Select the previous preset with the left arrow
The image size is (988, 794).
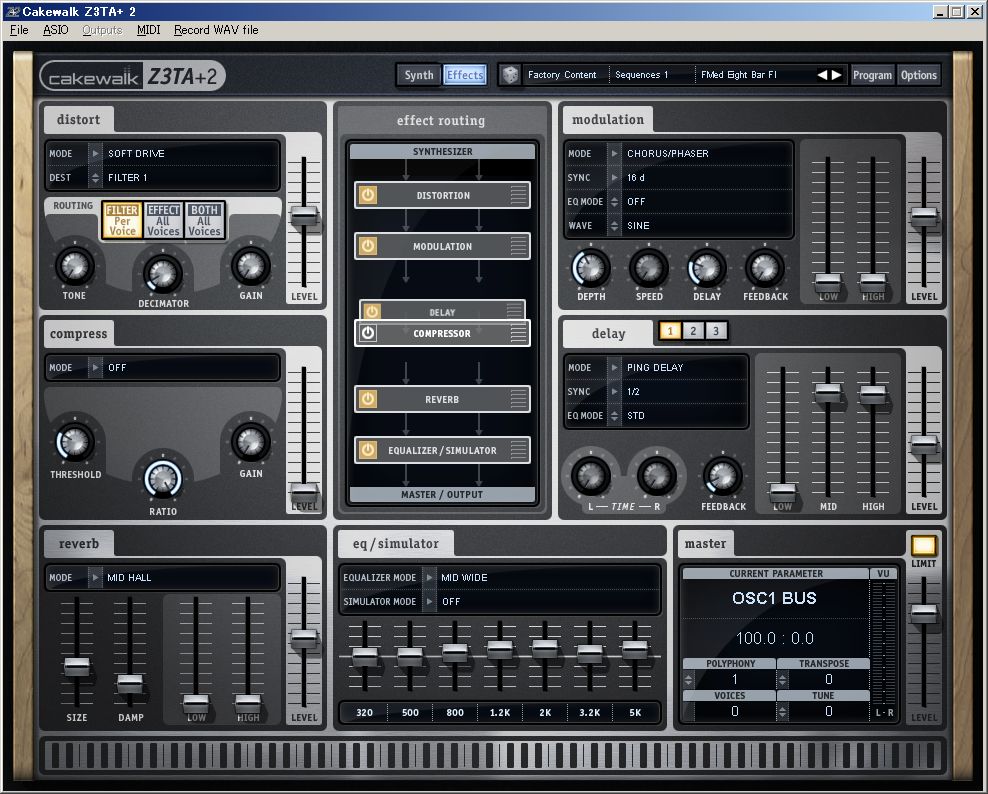tap(822, 75)
